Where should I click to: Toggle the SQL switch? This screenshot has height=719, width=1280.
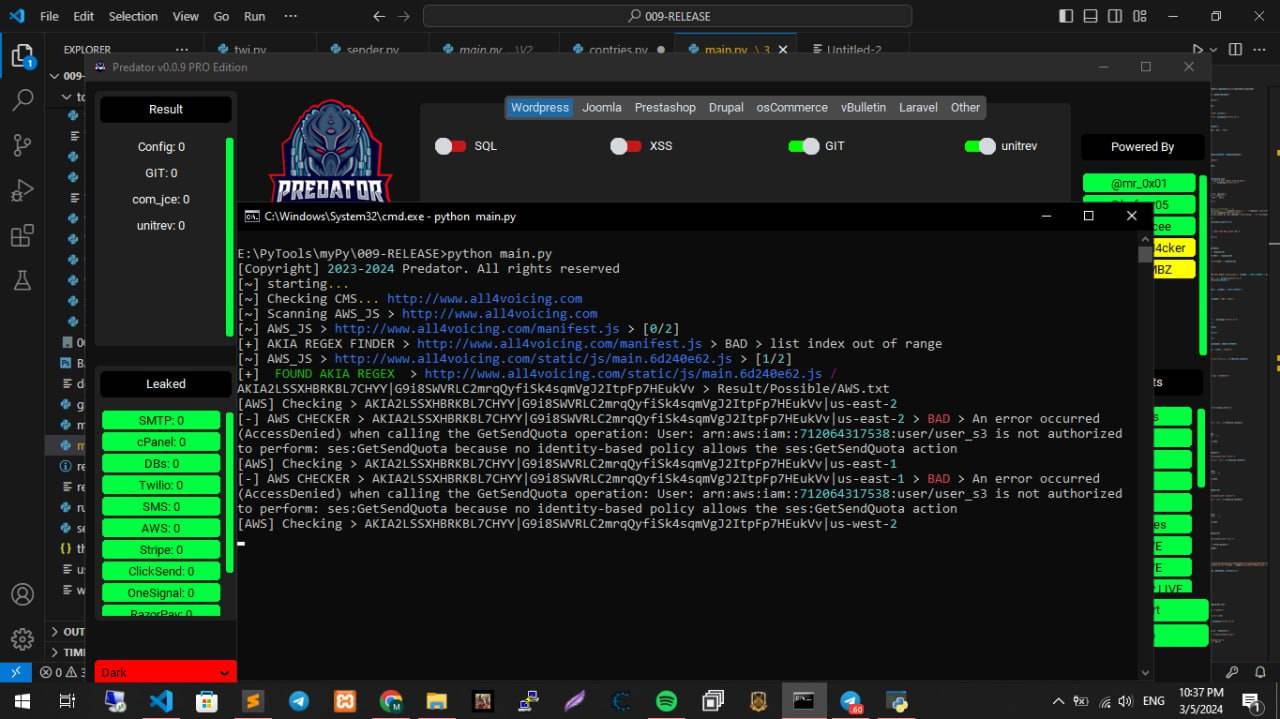[451, 146]
